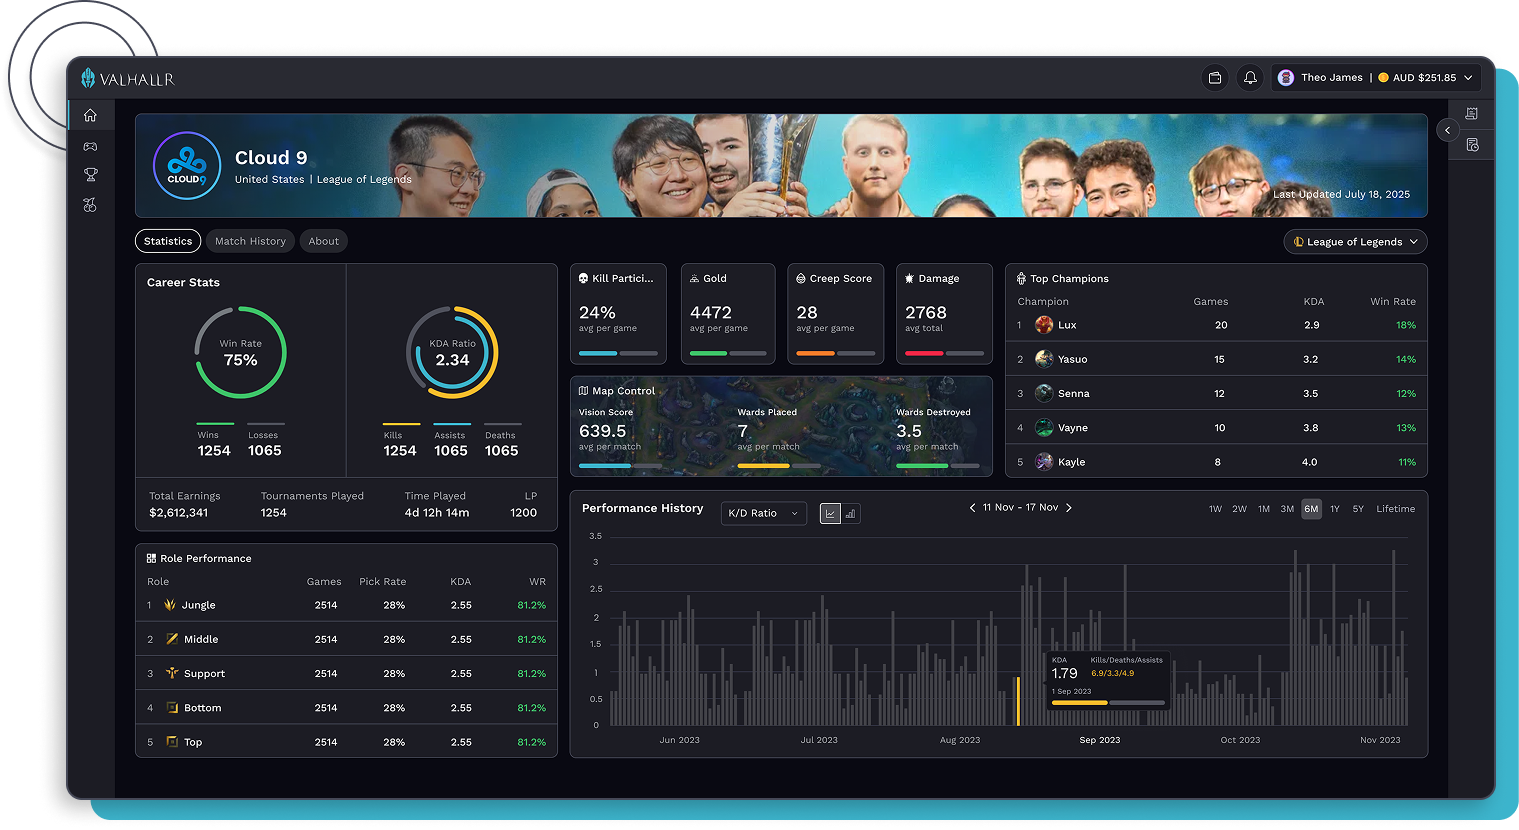Switch to the Match History tab
This screenshot has width=1519, height=830.
click(250, 241)
